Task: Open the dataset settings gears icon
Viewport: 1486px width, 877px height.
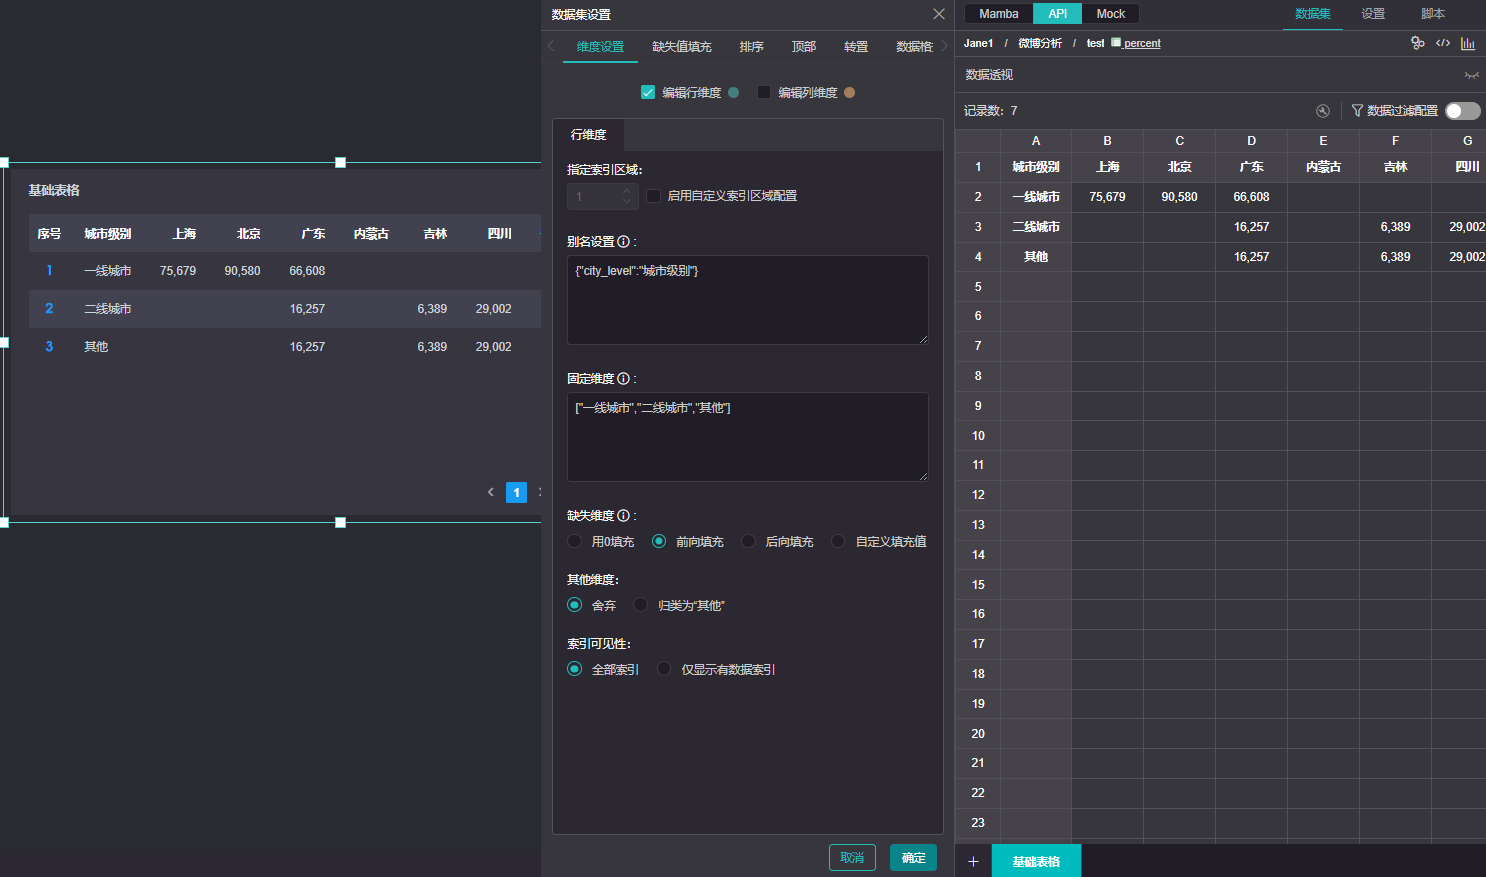Action: pos(1417,43)
